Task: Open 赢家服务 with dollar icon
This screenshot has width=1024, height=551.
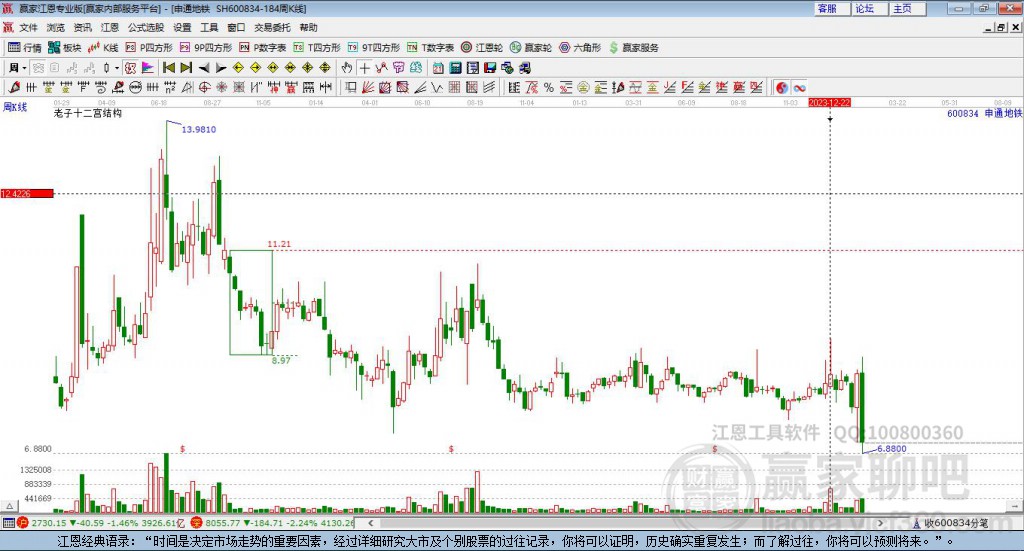Action: coord(634,48)
